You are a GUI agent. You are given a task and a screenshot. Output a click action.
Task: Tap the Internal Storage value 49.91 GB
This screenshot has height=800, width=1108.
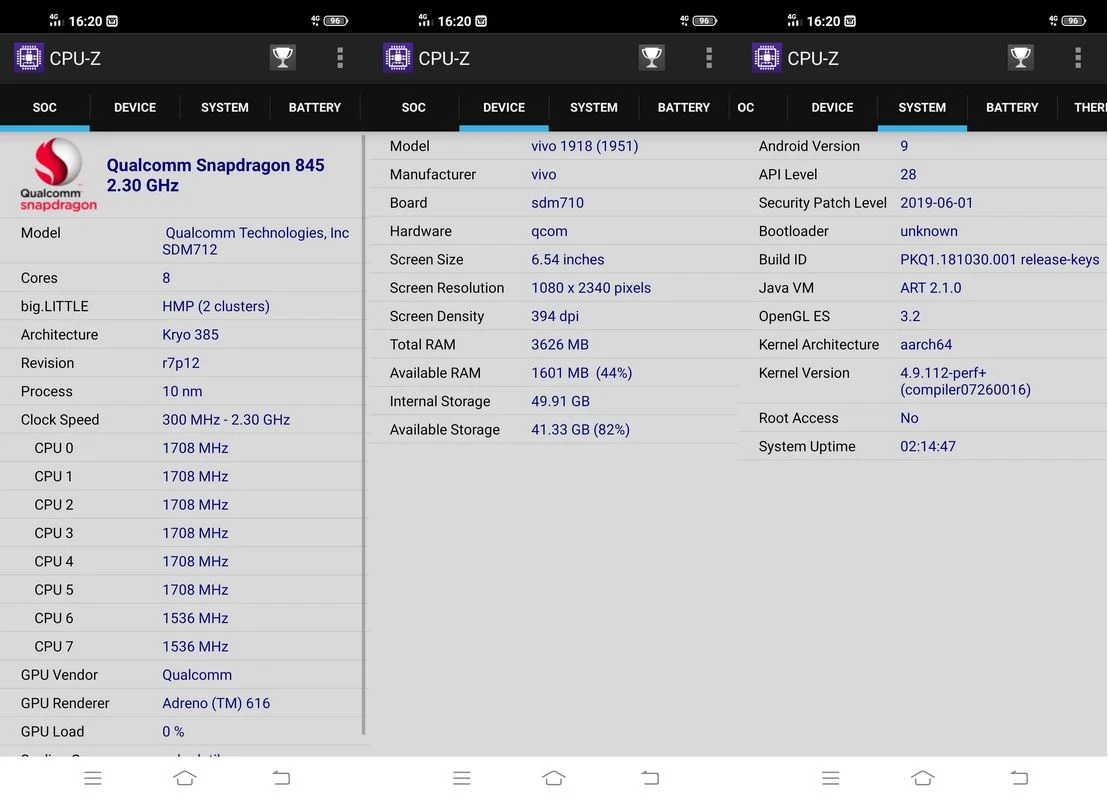[560, 401]
